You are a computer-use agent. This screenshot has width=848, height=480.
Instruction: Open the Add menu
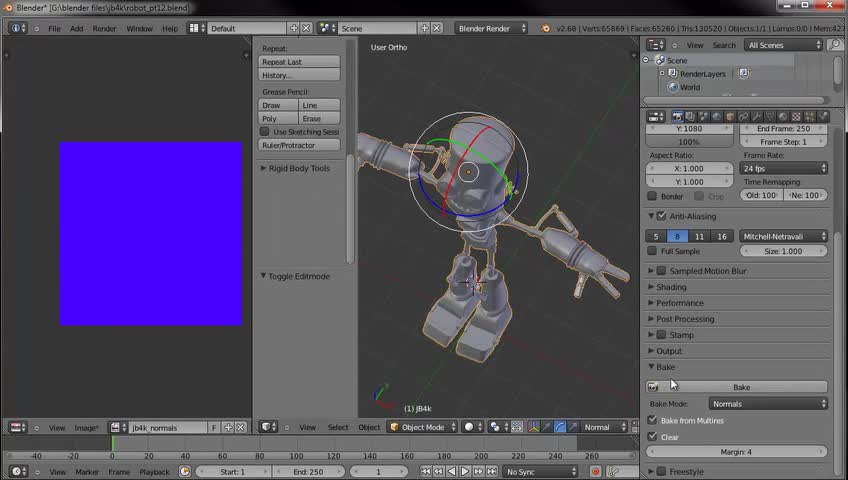coord(76,29)
